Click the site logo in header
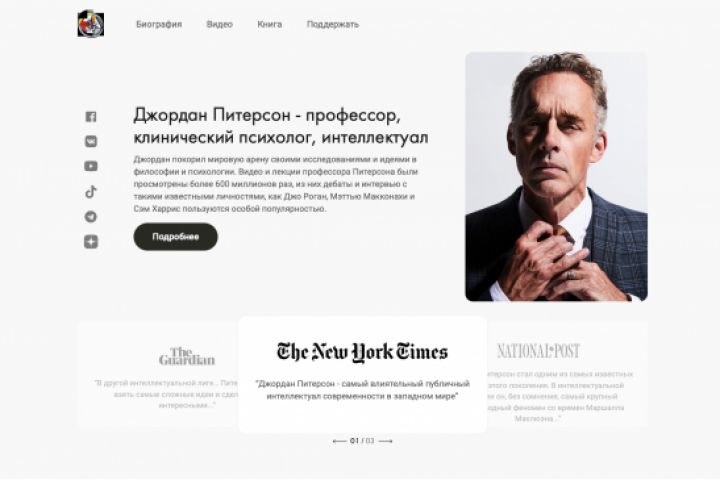 point(91,24)
